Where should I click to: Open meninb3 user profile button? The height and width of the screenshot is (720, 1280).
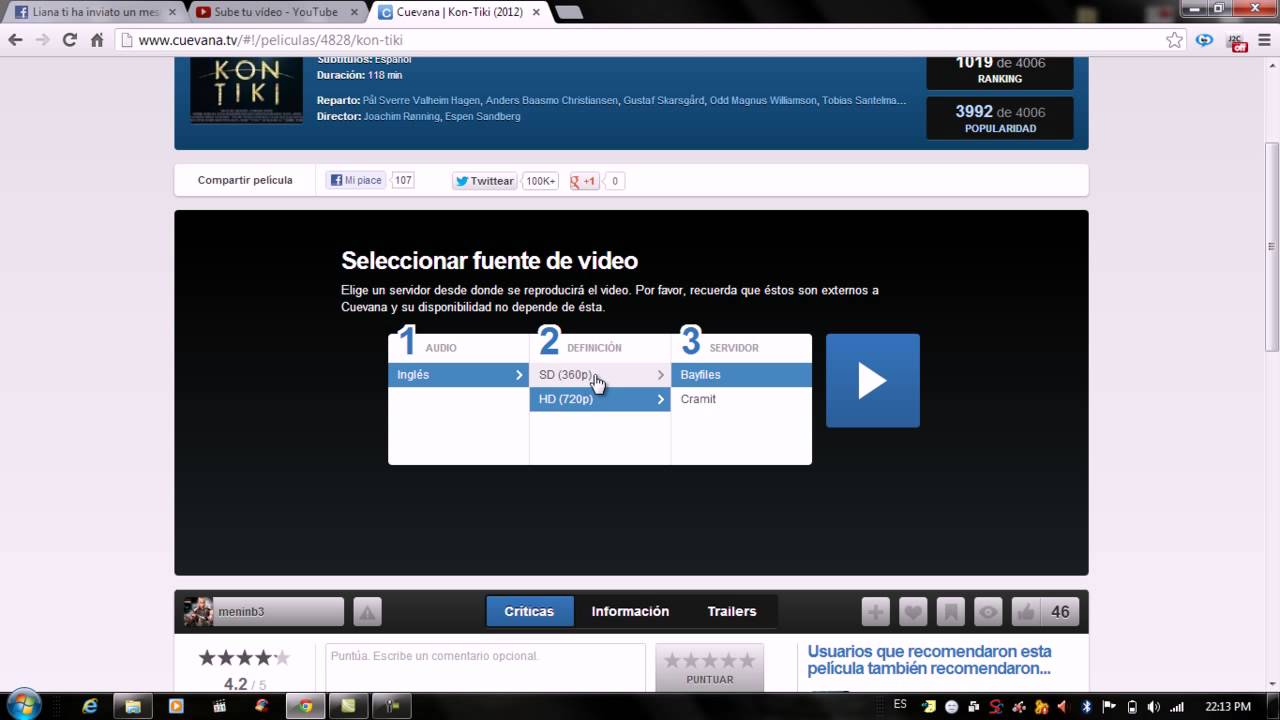[264, 612]
